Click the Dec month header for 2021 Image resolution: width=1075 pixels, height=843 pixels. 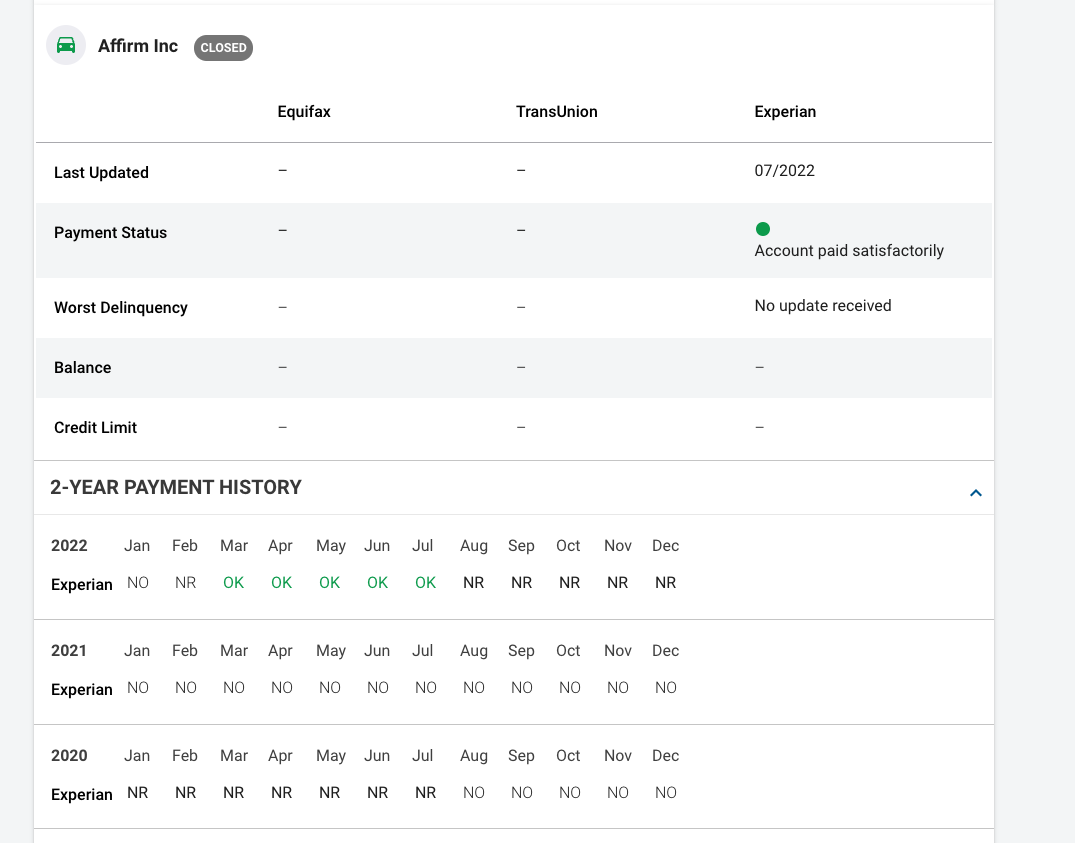pyautogui.click(x=665, y=650)
